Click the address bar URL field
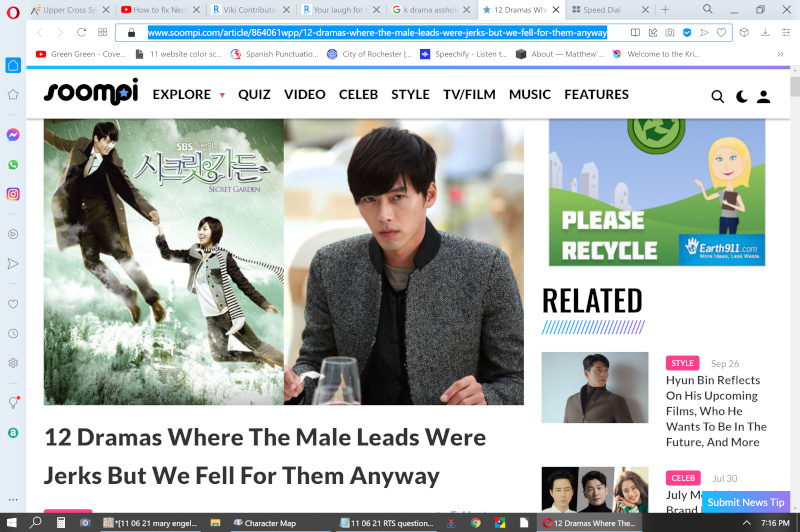Image resolution: width=800 pixels, height=532 pixels. [377, 33]
